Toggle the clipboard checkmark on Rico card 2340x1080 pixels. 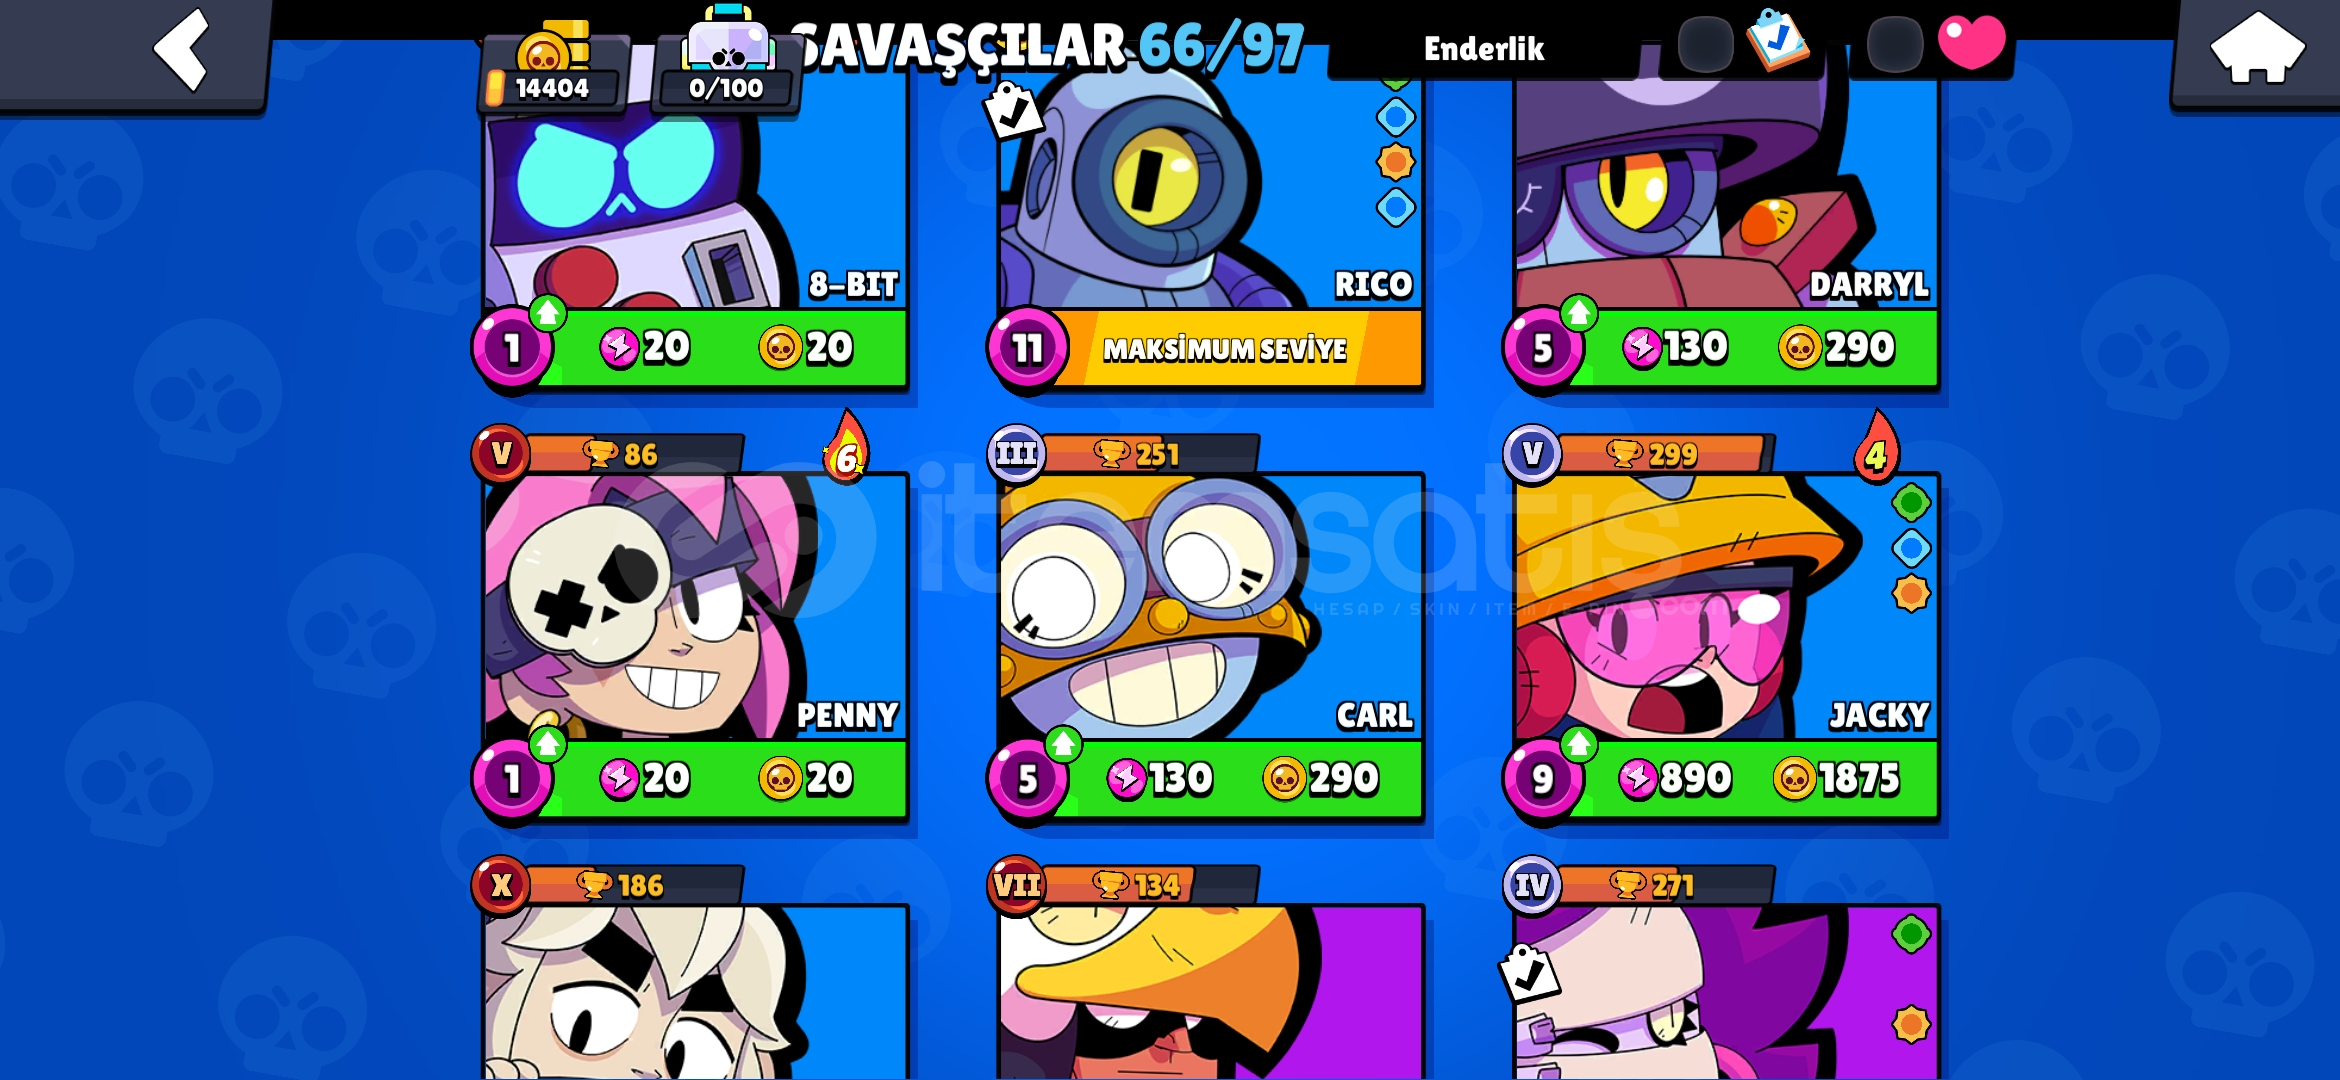[x=1013, y=110]
